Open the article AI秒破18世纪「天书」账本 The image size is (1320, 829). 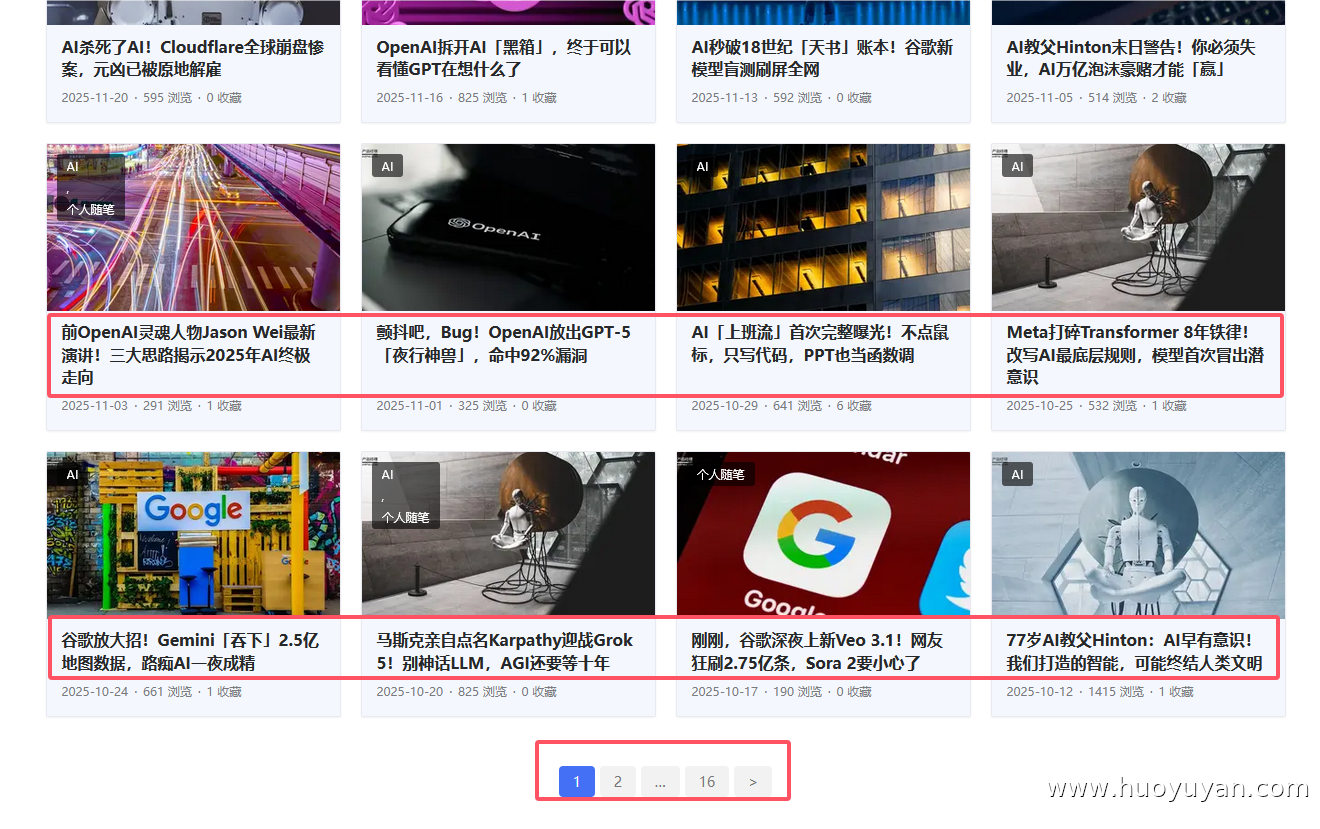[822, 58]
